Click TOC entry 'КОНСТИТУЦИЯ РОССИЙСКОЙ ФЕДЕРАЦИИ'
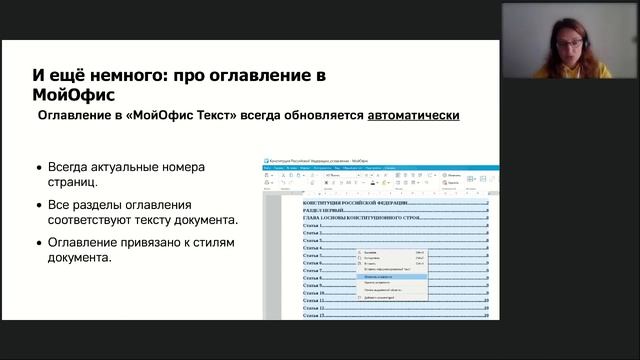This screenshot has height=360, width=640. point(396,203)
